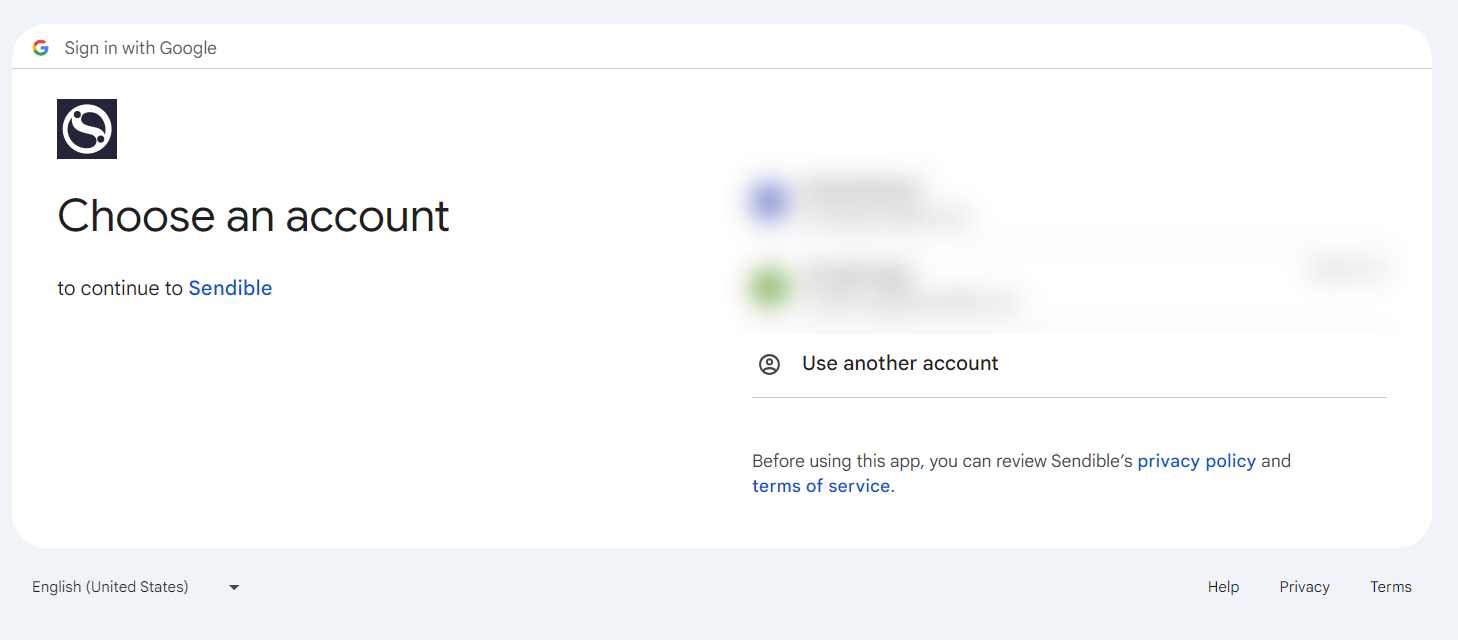The image size is (1458, 640).
Task: Open the English (United States) language selector
Action: pos(110,587)
